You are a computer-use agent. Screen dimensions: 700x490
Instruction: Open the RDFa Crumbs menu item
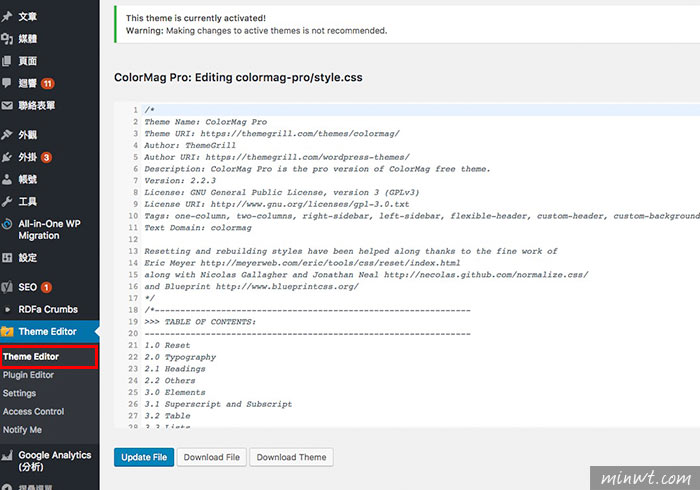tap(50, 309)
